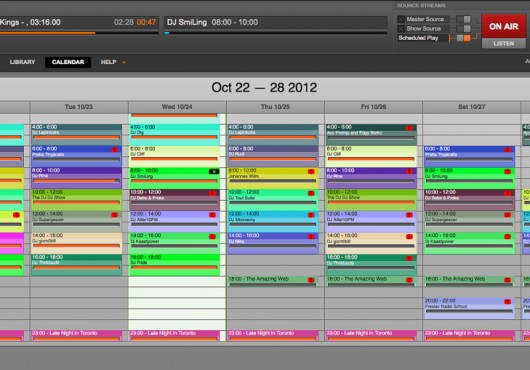530x370 pixels.
Task: Click the orange progress bar of the current track
Action: point(47,33)
